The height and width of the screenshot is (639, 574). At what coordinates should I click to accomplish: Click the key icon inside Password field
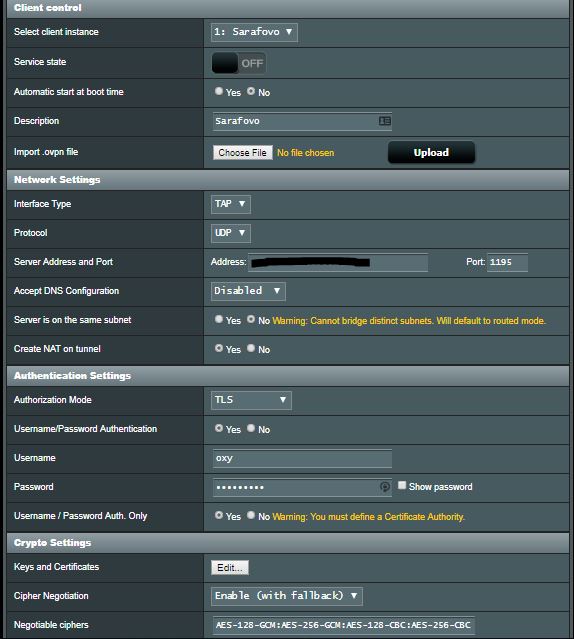pyautogui.click(x=385, y=487)
